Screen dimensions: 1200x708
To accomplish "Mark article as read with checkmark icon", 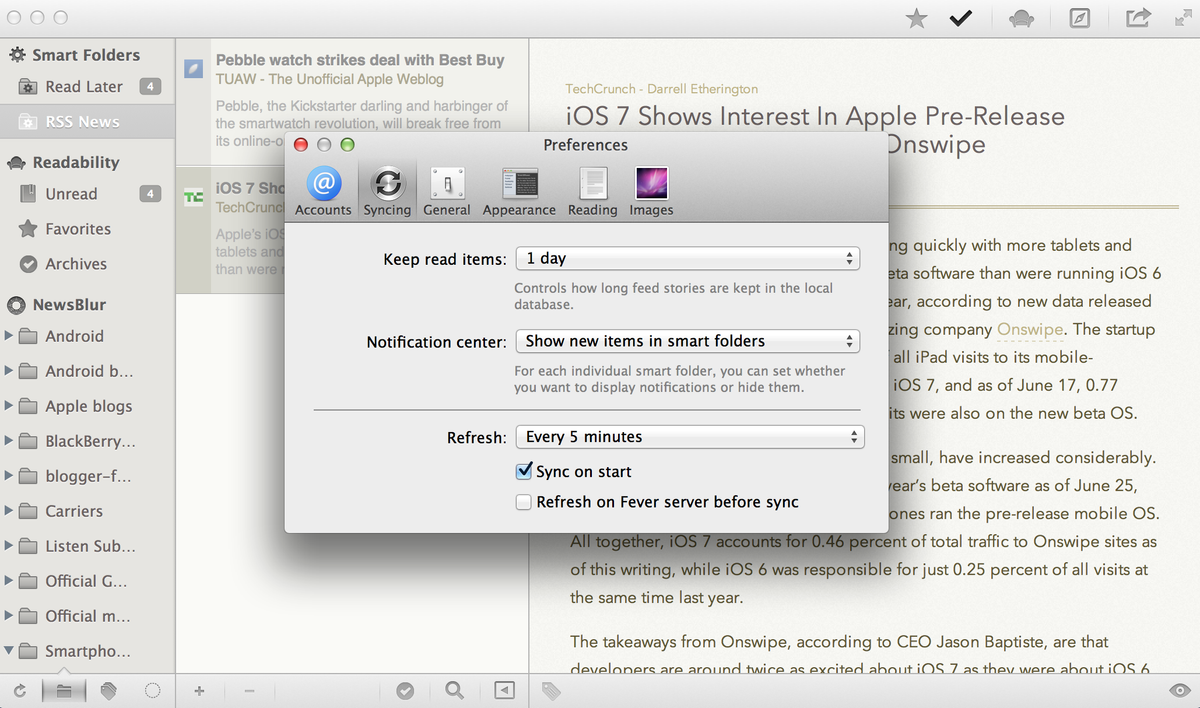I will click(962, 18).
